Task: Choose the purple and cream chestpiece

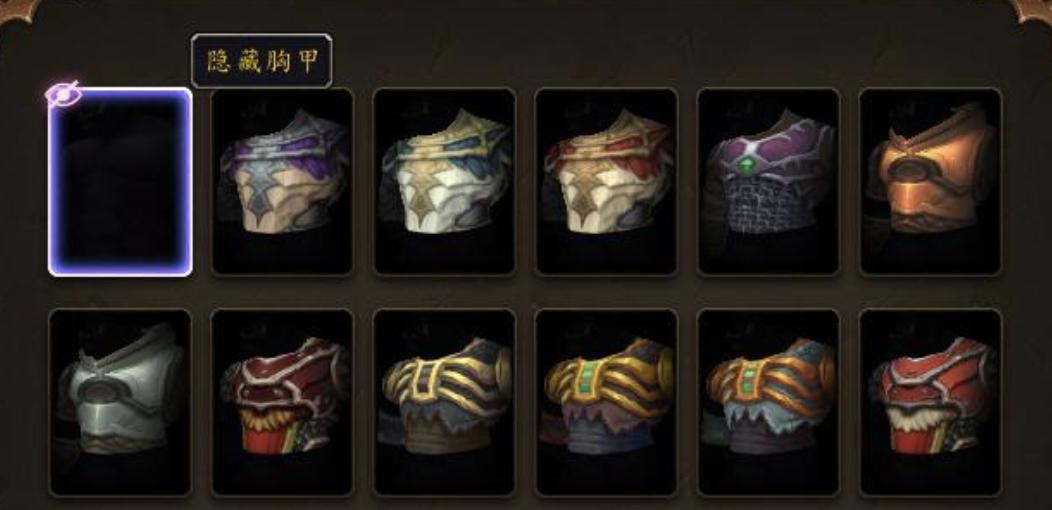Action: [x=282, y=182]
